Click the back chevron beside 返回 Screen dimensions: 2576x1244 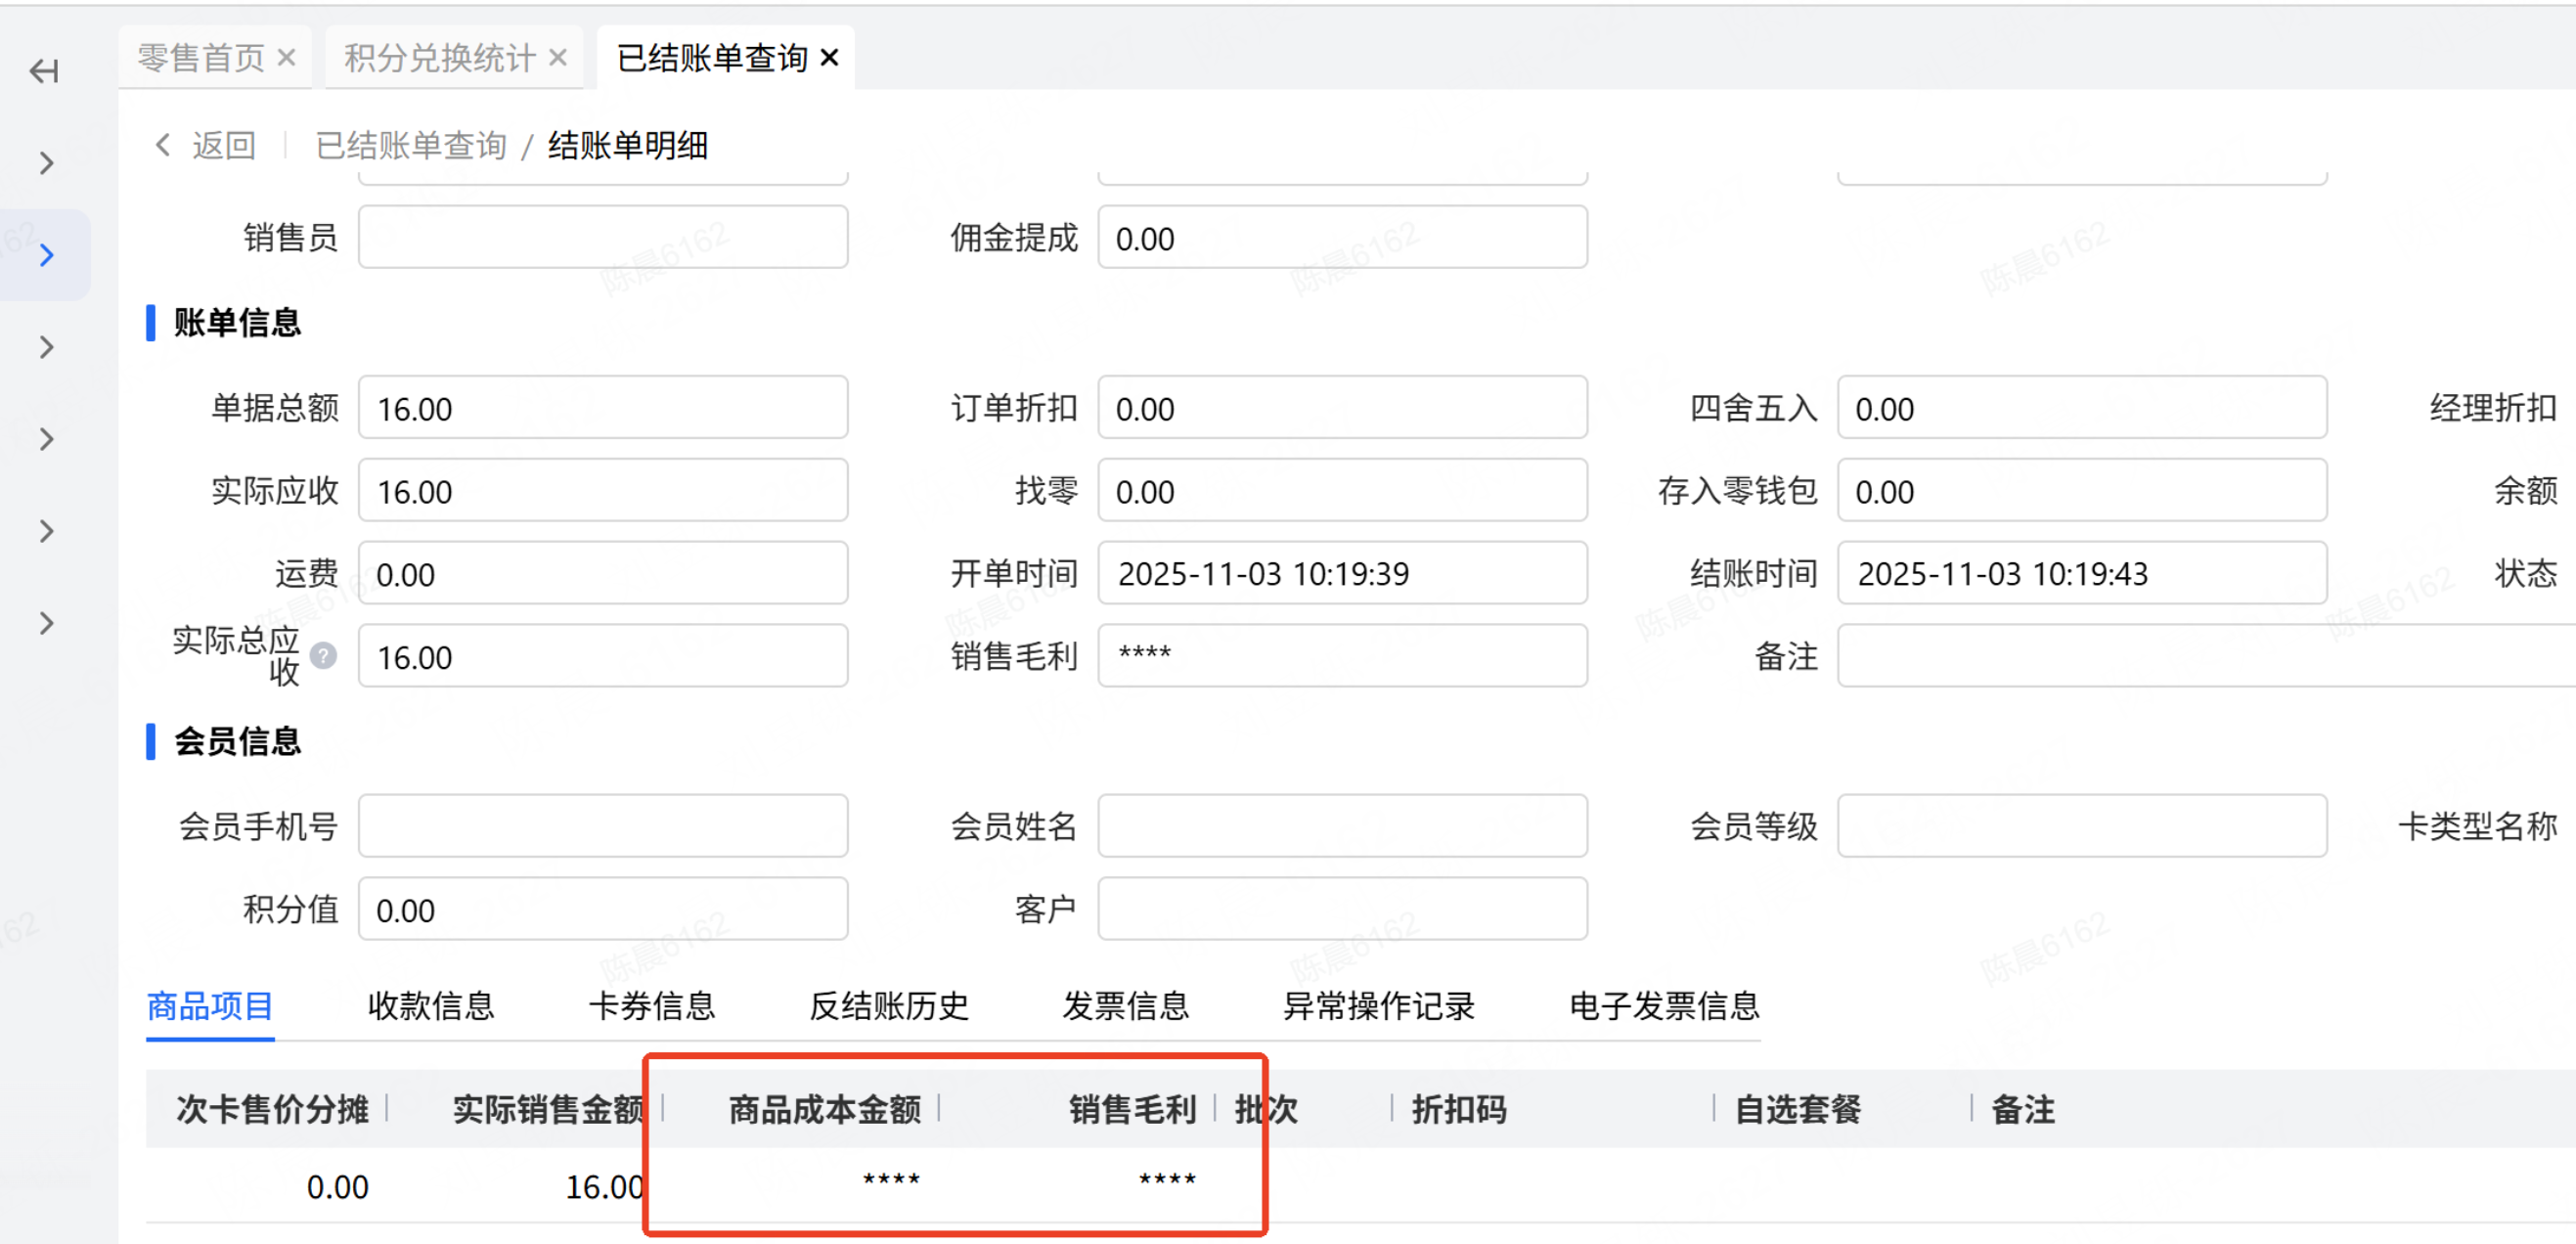click(163, 145)
